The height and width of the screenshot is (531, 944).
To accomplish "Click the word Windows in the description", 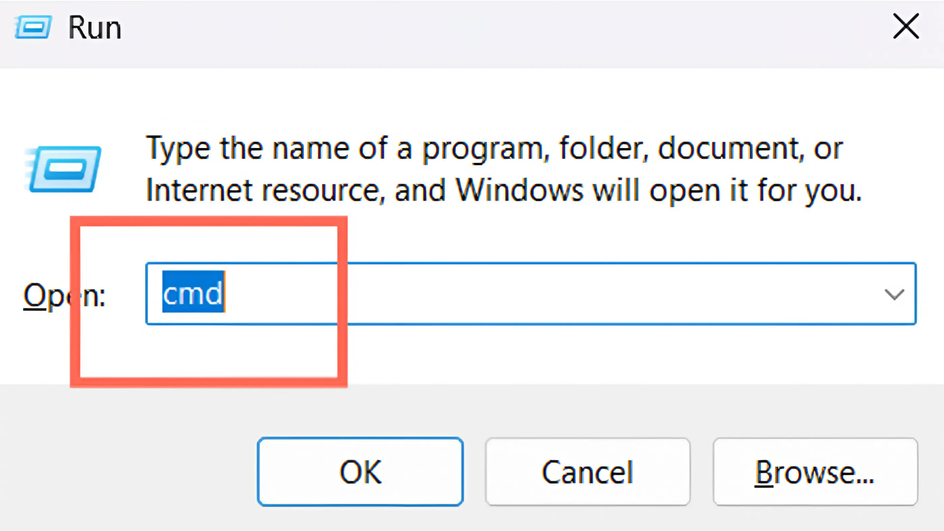I will click(520, 190).
